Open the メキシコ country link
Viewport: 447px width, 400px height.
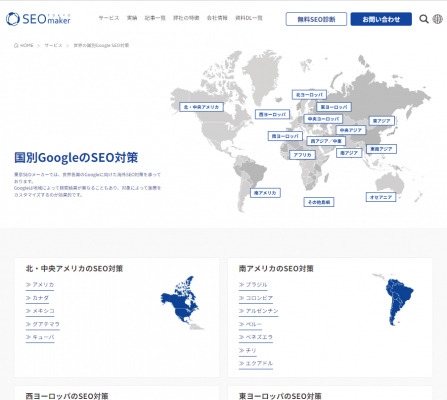[x=40, y=311]
